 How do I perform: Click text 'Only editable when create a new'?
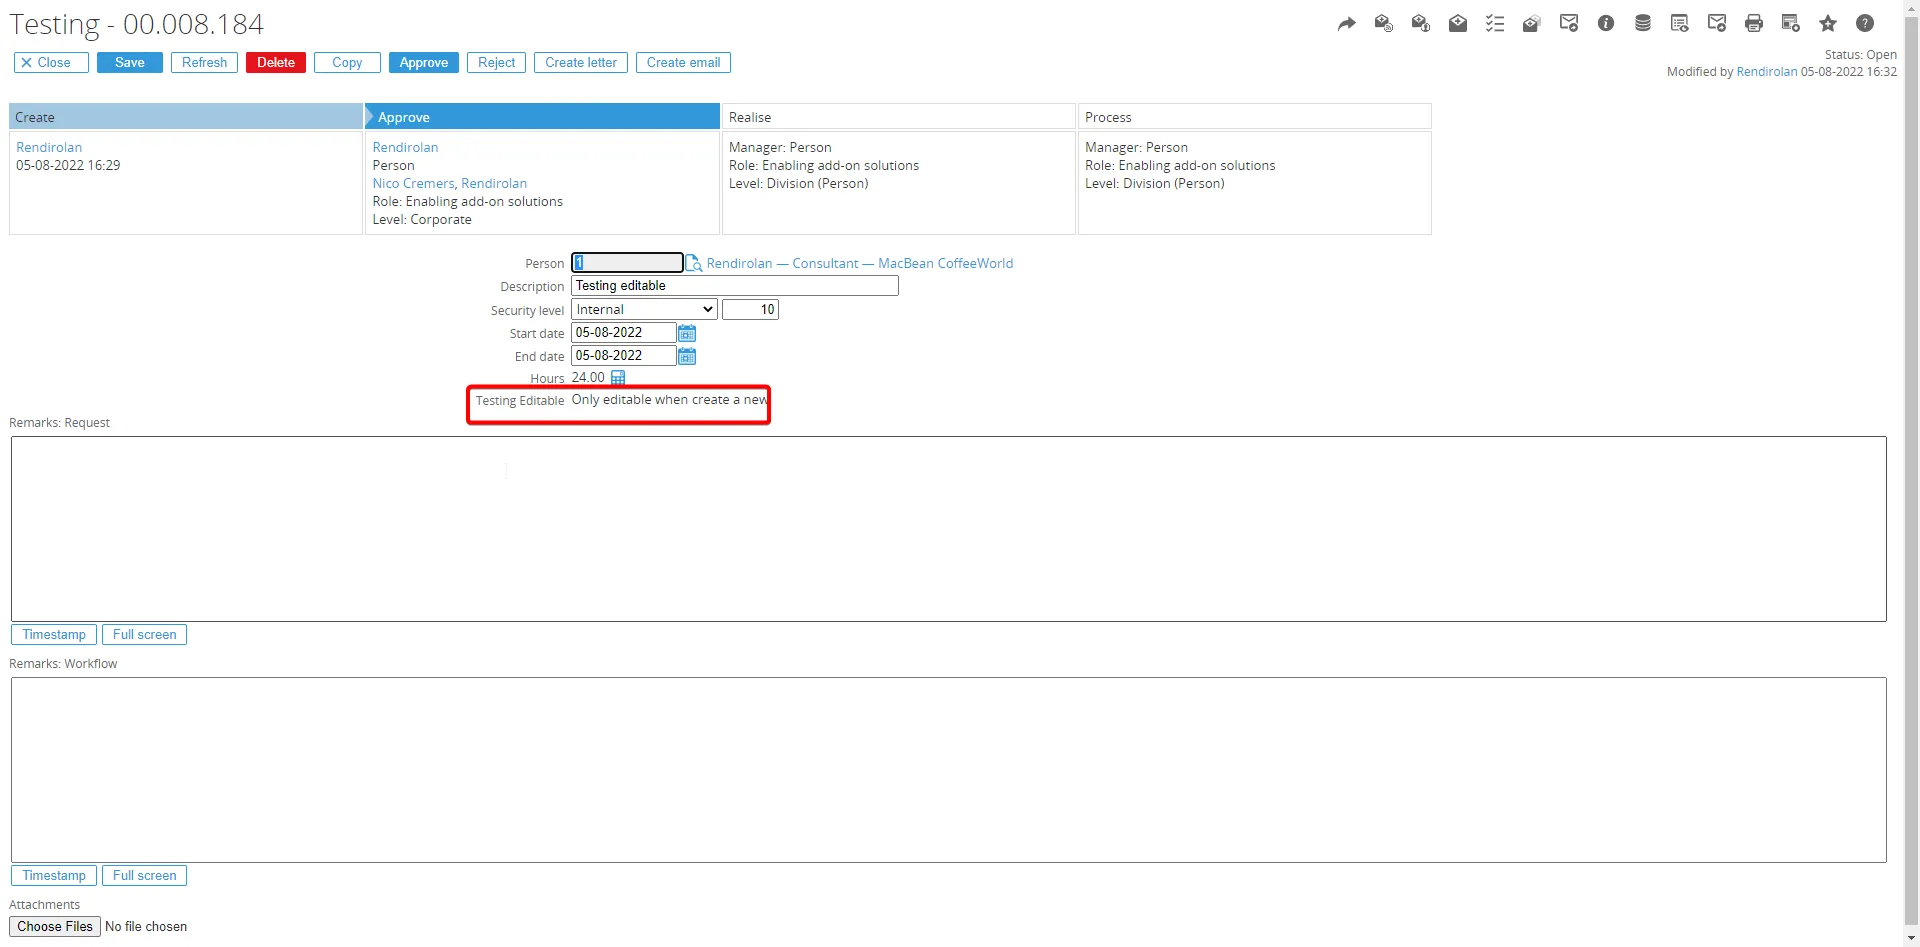pyautogui.click(x=669, y=400)
